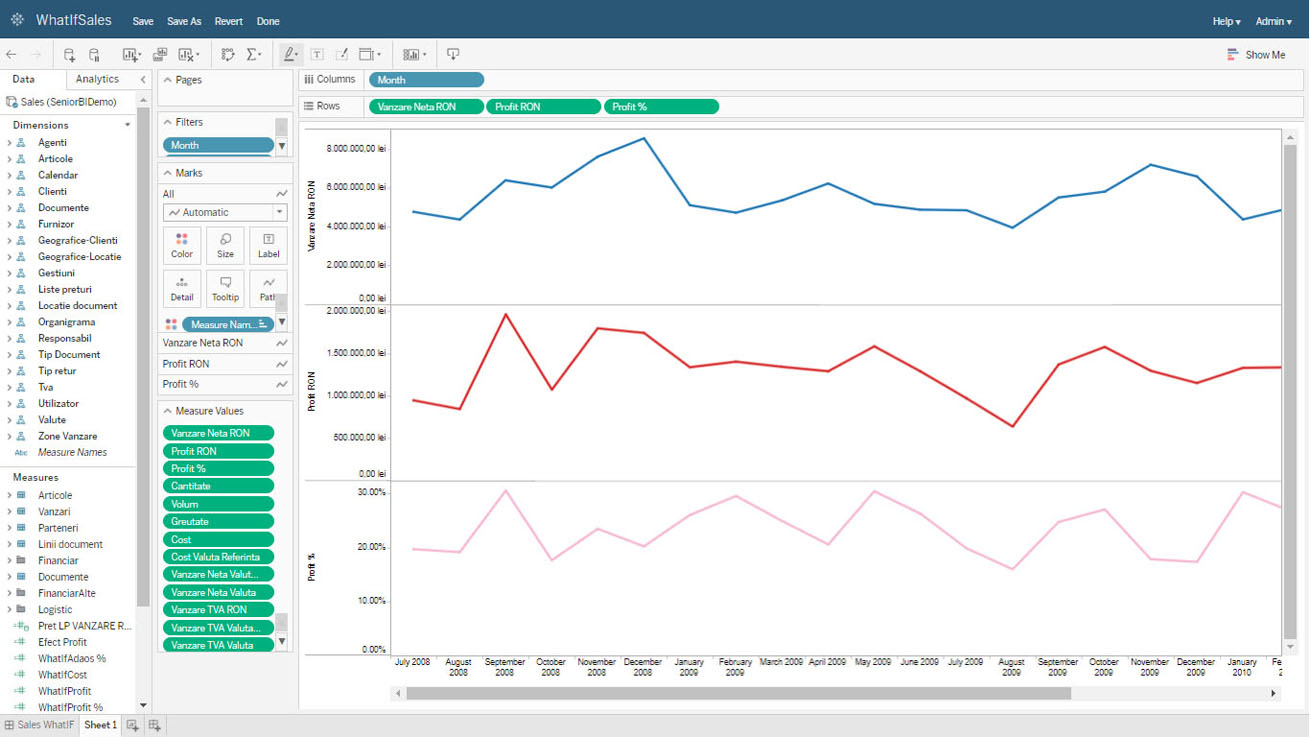Click the Vanzare Neta RON pill on Rows
Image resolution: width=1310 pixels, height=737 pixels.
[x=427, y=107]
